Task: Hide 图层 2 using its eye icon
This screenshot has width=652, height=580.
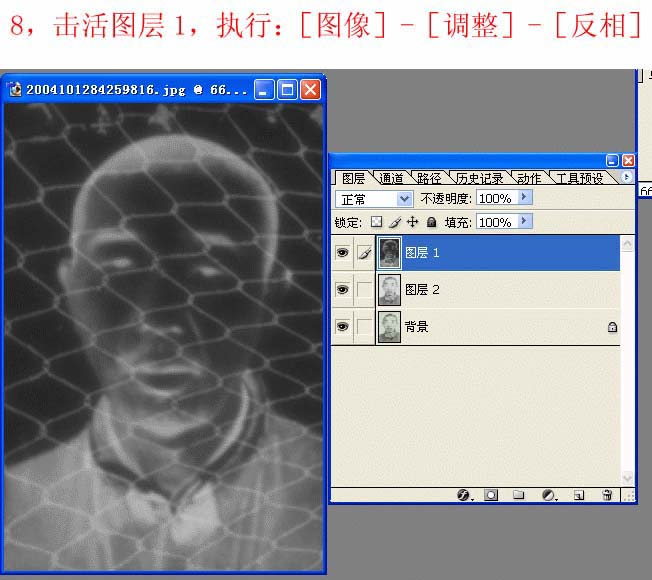Action: click(x=342, y=290)
